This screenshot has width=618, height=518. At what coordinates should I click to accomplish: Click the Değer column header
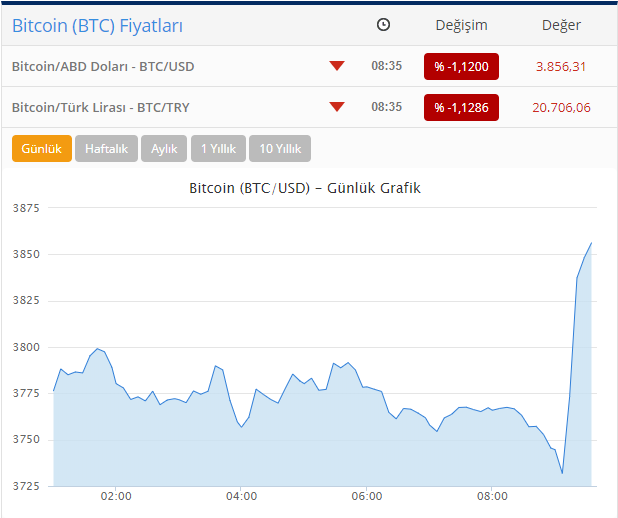point(561,25)
